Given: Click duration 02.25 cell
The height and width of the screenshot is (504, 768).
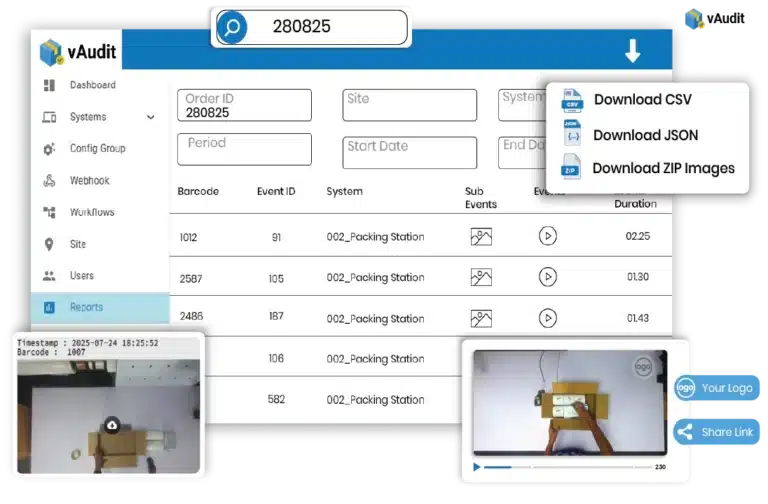Looking at the screenshot, I should 638,237.
